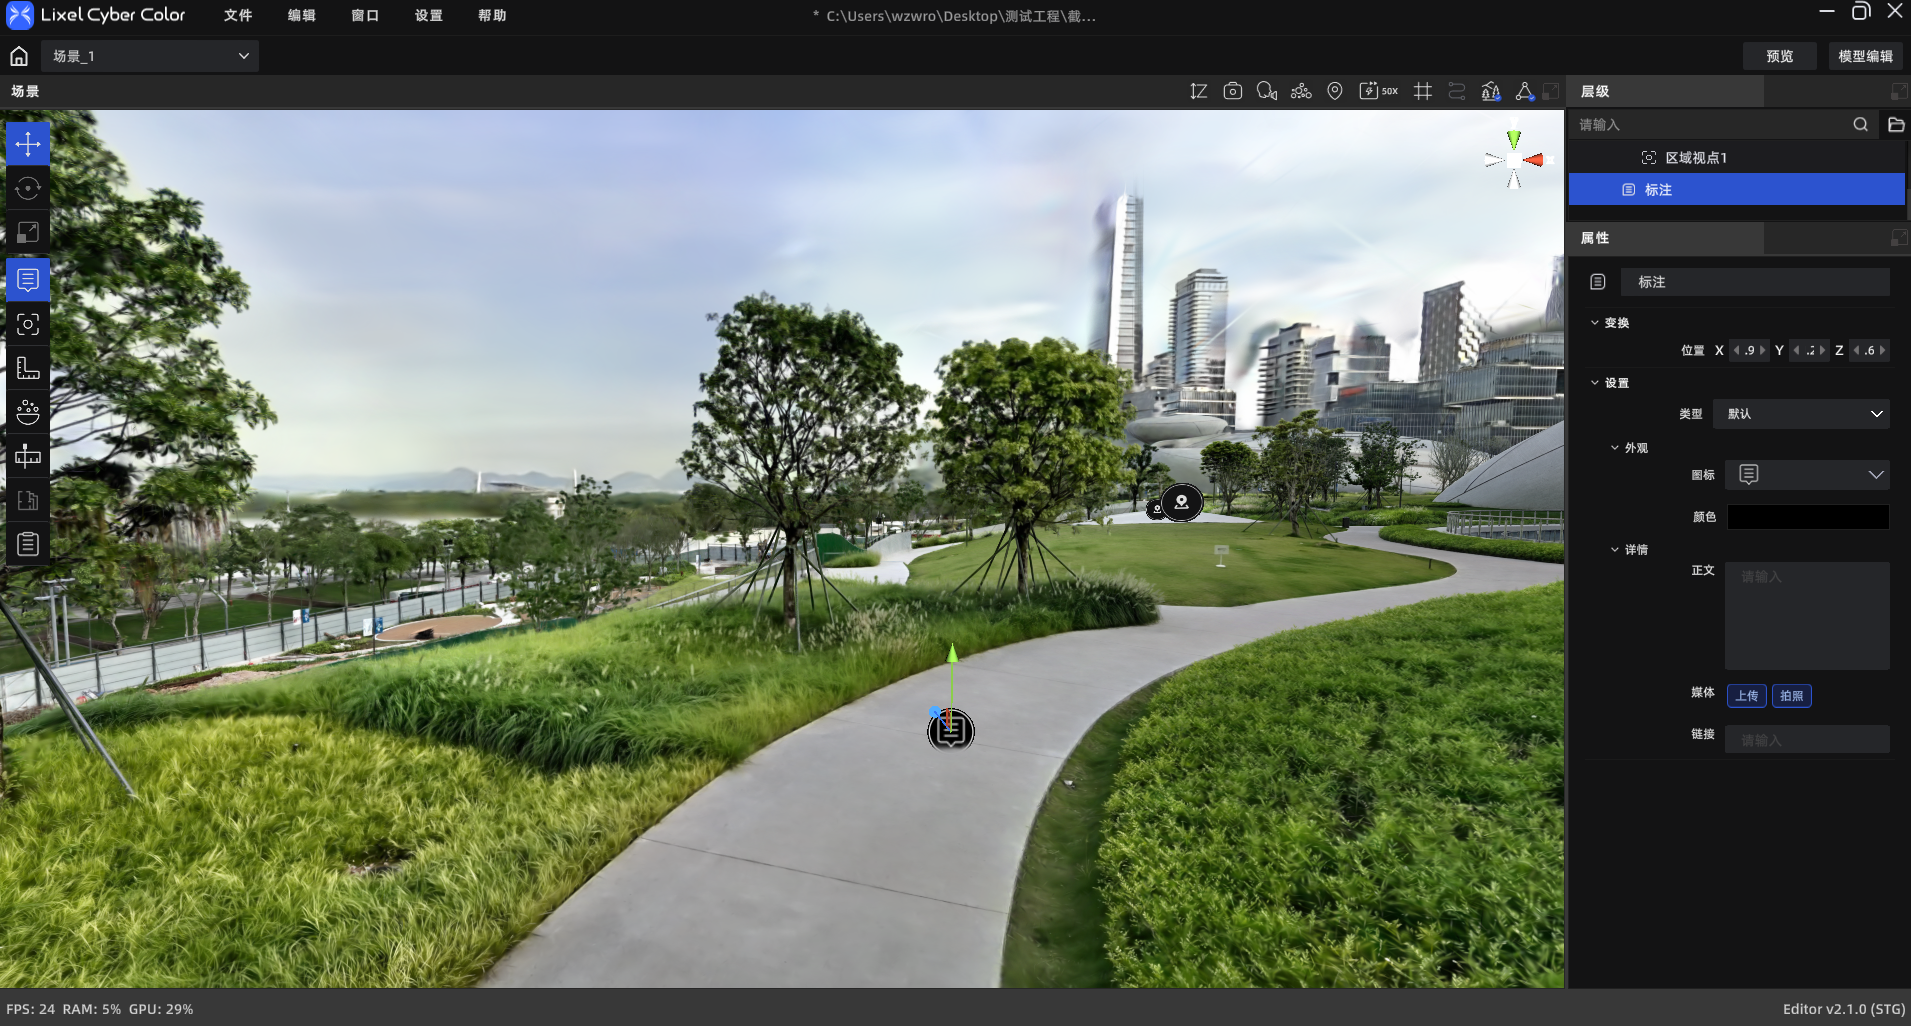Select the rotate tool in left toolbar
The image size is (1911, 1026).
[x=28, y=188]
